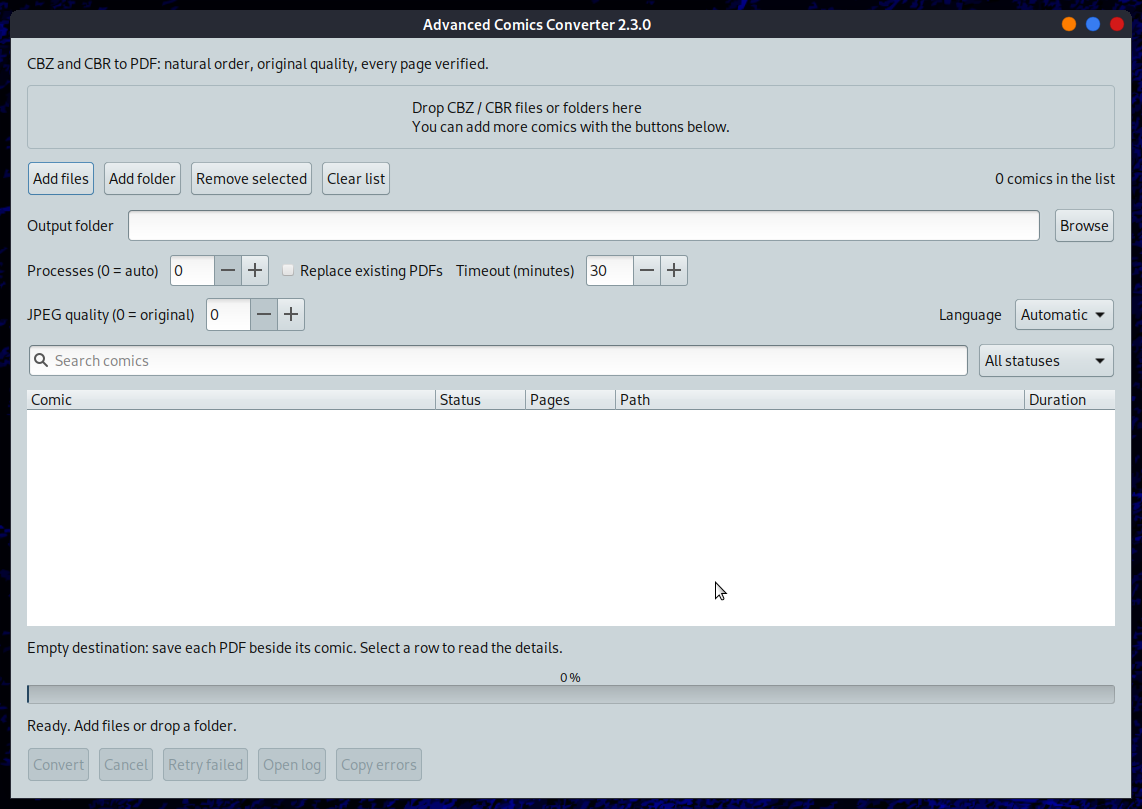Click the 'Empty destination' details text
This screenshot has width=1142, height=809.
295,648
